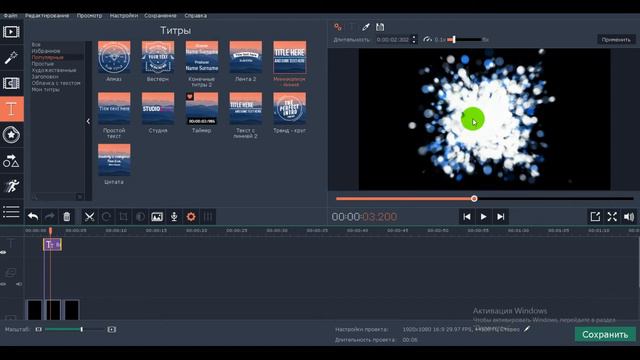Click the Crop tool icon
640x360 pixels.
point(123,217)
